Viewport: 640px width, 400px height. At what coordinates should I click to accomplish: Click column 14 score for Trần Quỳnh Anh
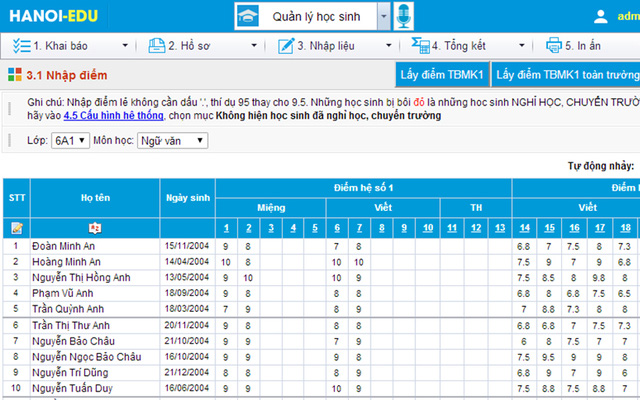pyautogui.click(x=524, y=309)
